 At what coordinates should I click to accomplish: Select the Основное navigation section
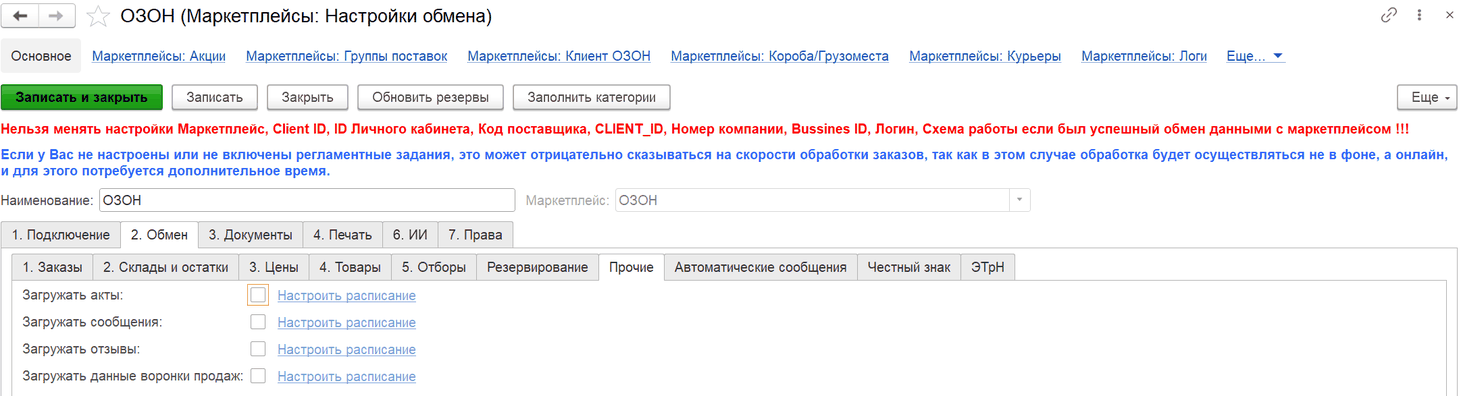tap(41, 56)
